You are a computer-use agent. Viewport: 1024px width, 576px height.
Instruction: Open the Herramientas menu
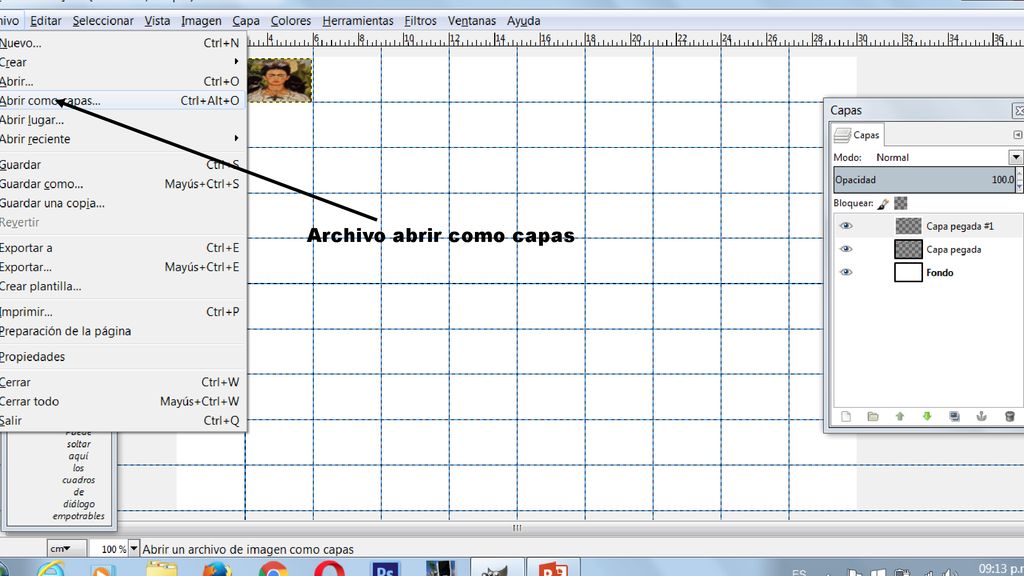[x=358, y=21]
